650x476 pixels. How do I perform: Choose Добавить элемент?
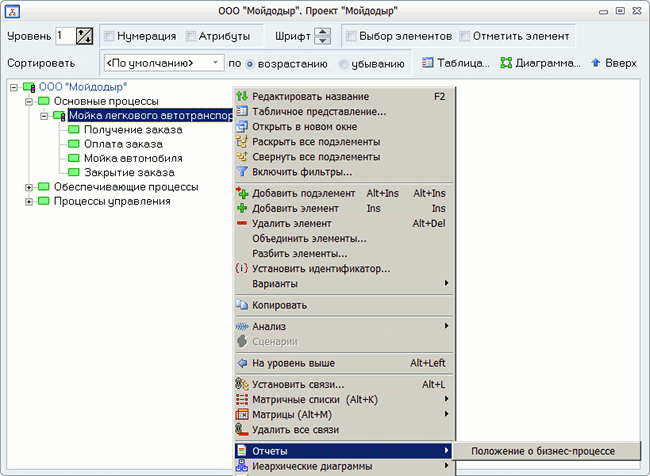tap(344, 208)
